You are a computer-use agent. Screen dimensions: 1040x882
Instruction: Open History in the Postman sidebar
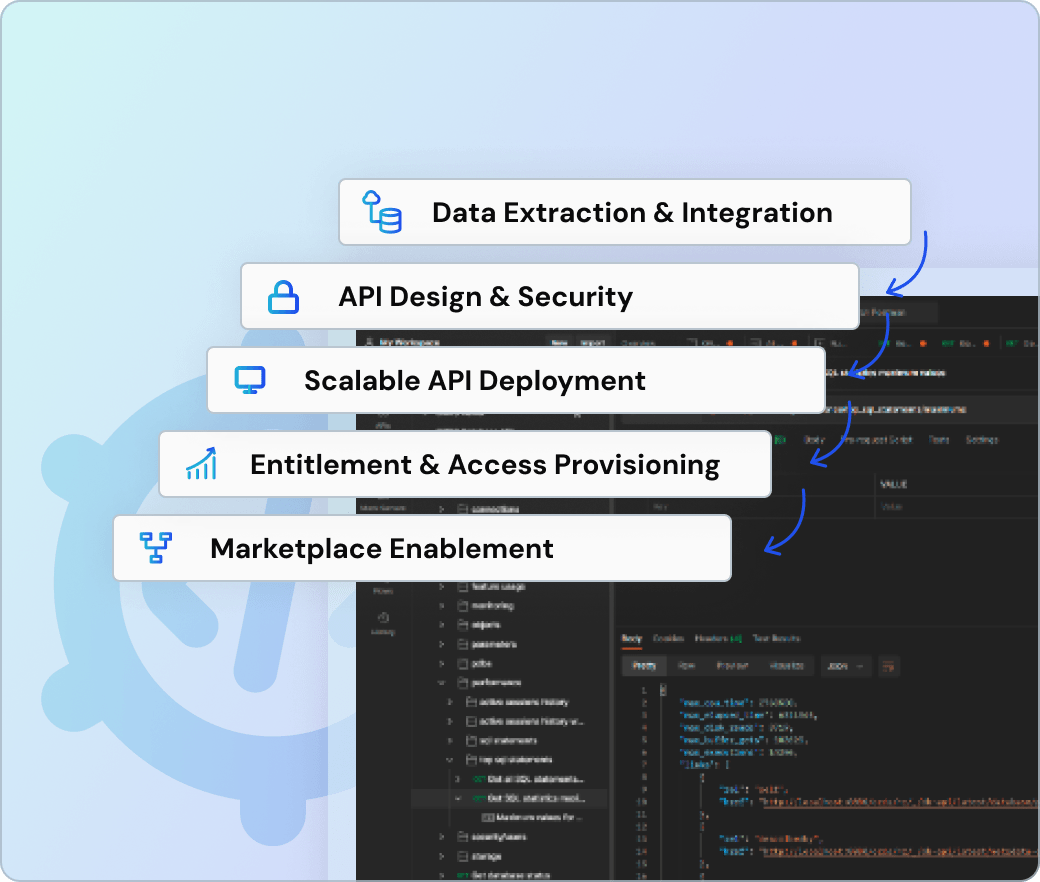click(x=383, y=624)
